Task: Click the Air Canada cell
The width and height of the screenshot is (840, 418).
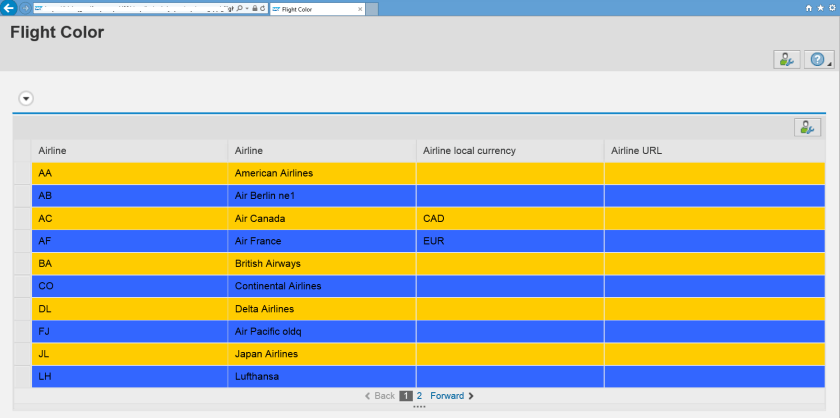Action: [322, 219]
